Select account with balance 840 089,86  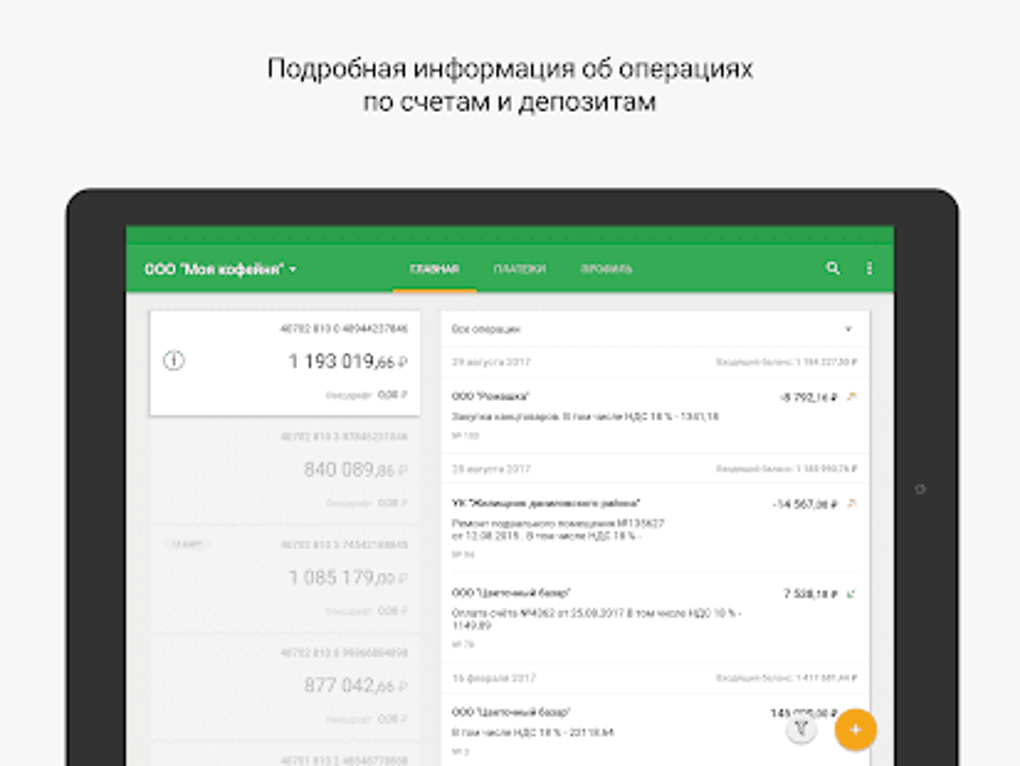[285, 471]
